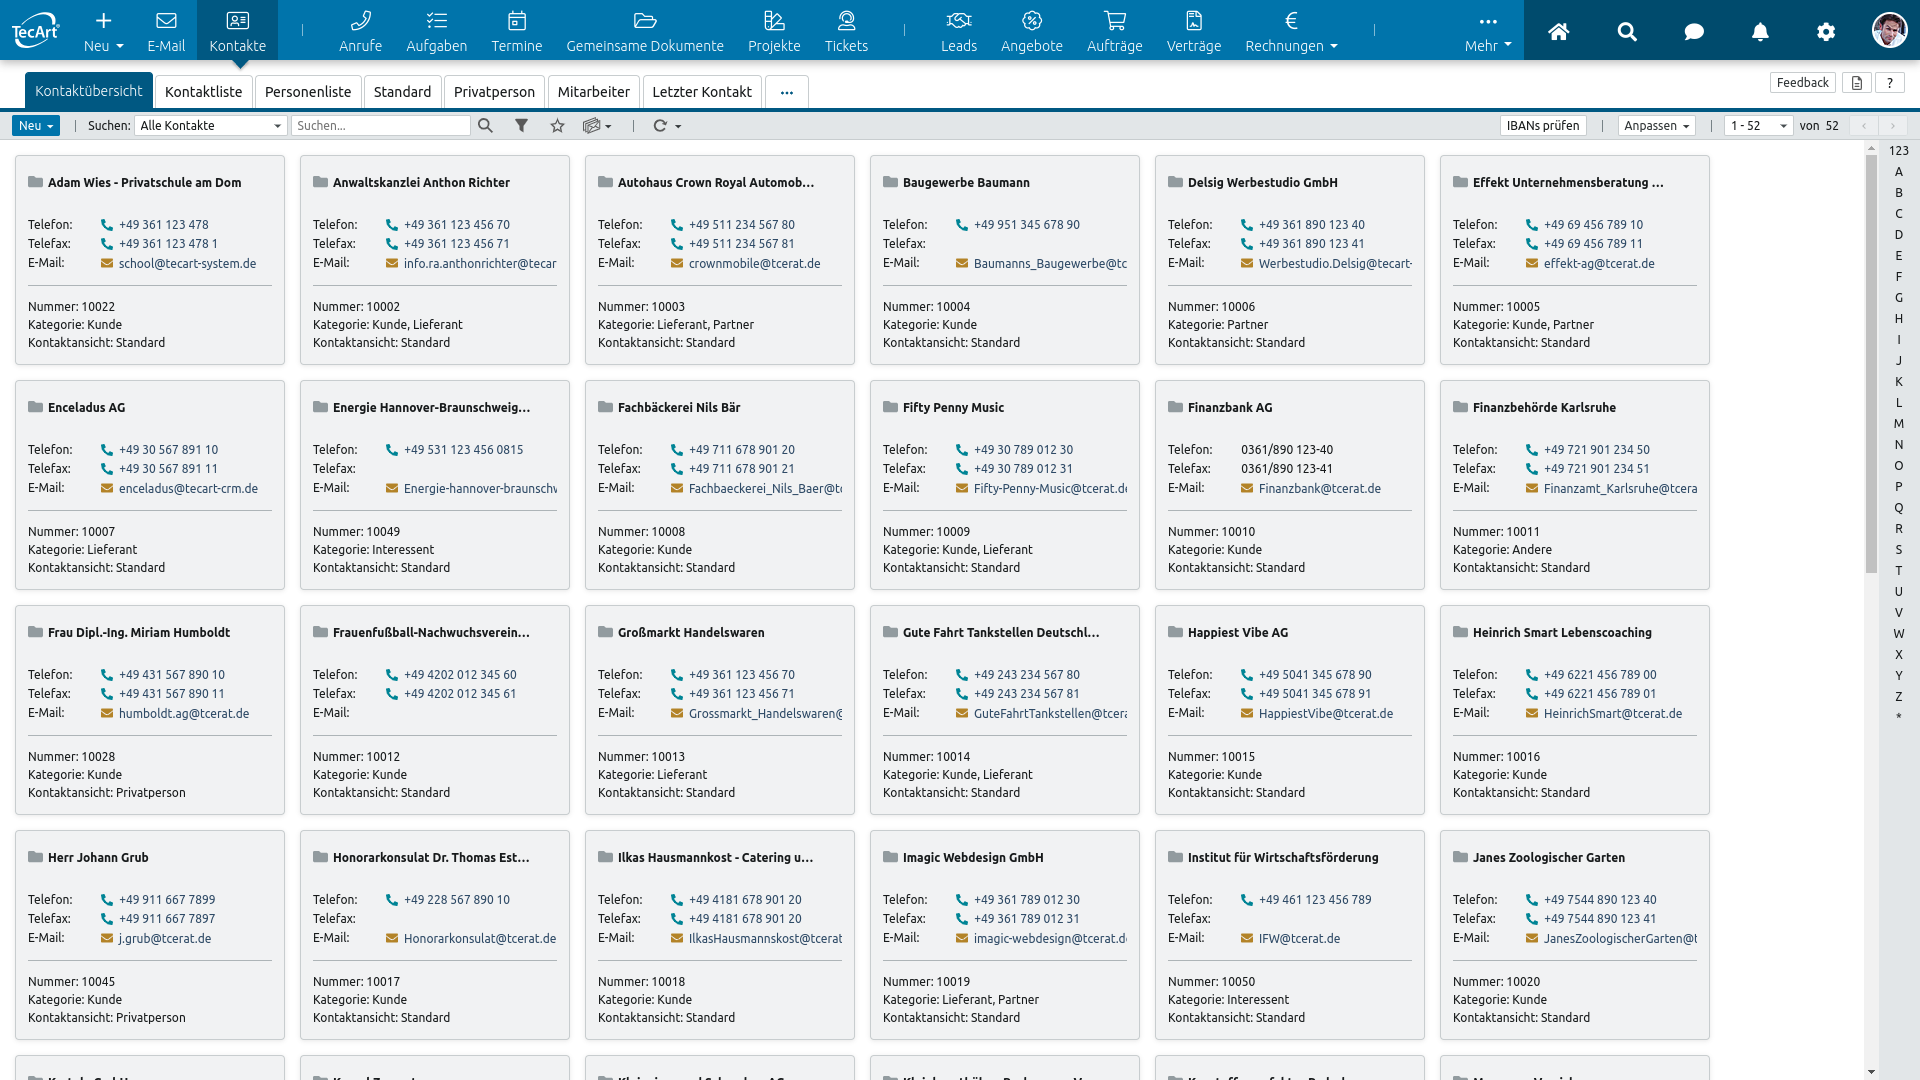Expand the 1 - 52 page range dropdown
The height and width of the screenshot is (1080, 1920).
tap(1758, 126)
